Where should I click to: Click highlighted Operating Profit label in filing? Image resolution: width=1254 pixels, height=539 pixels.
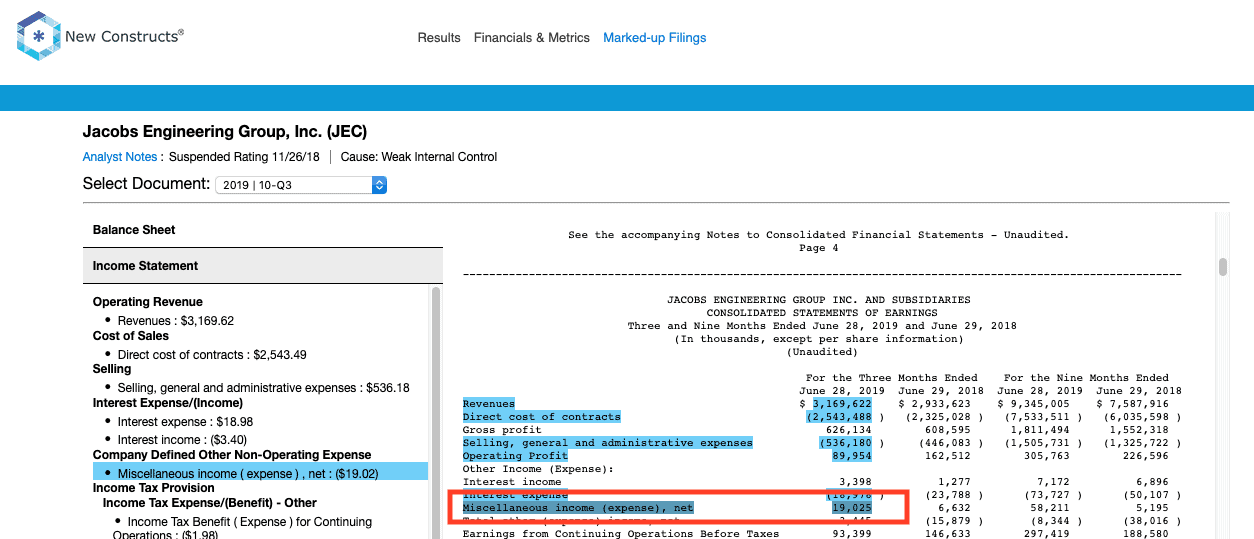[x=515, y=455]
